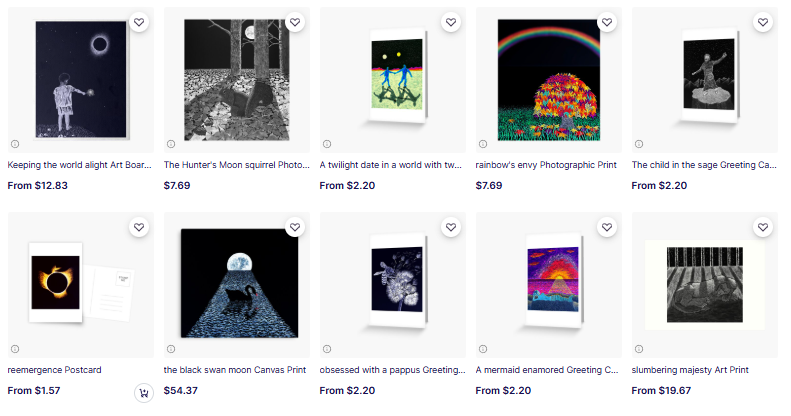This screenshot has width=791, height=416.
Task: Add reemergence Postcard to favorites
Action: coord(139,227)
